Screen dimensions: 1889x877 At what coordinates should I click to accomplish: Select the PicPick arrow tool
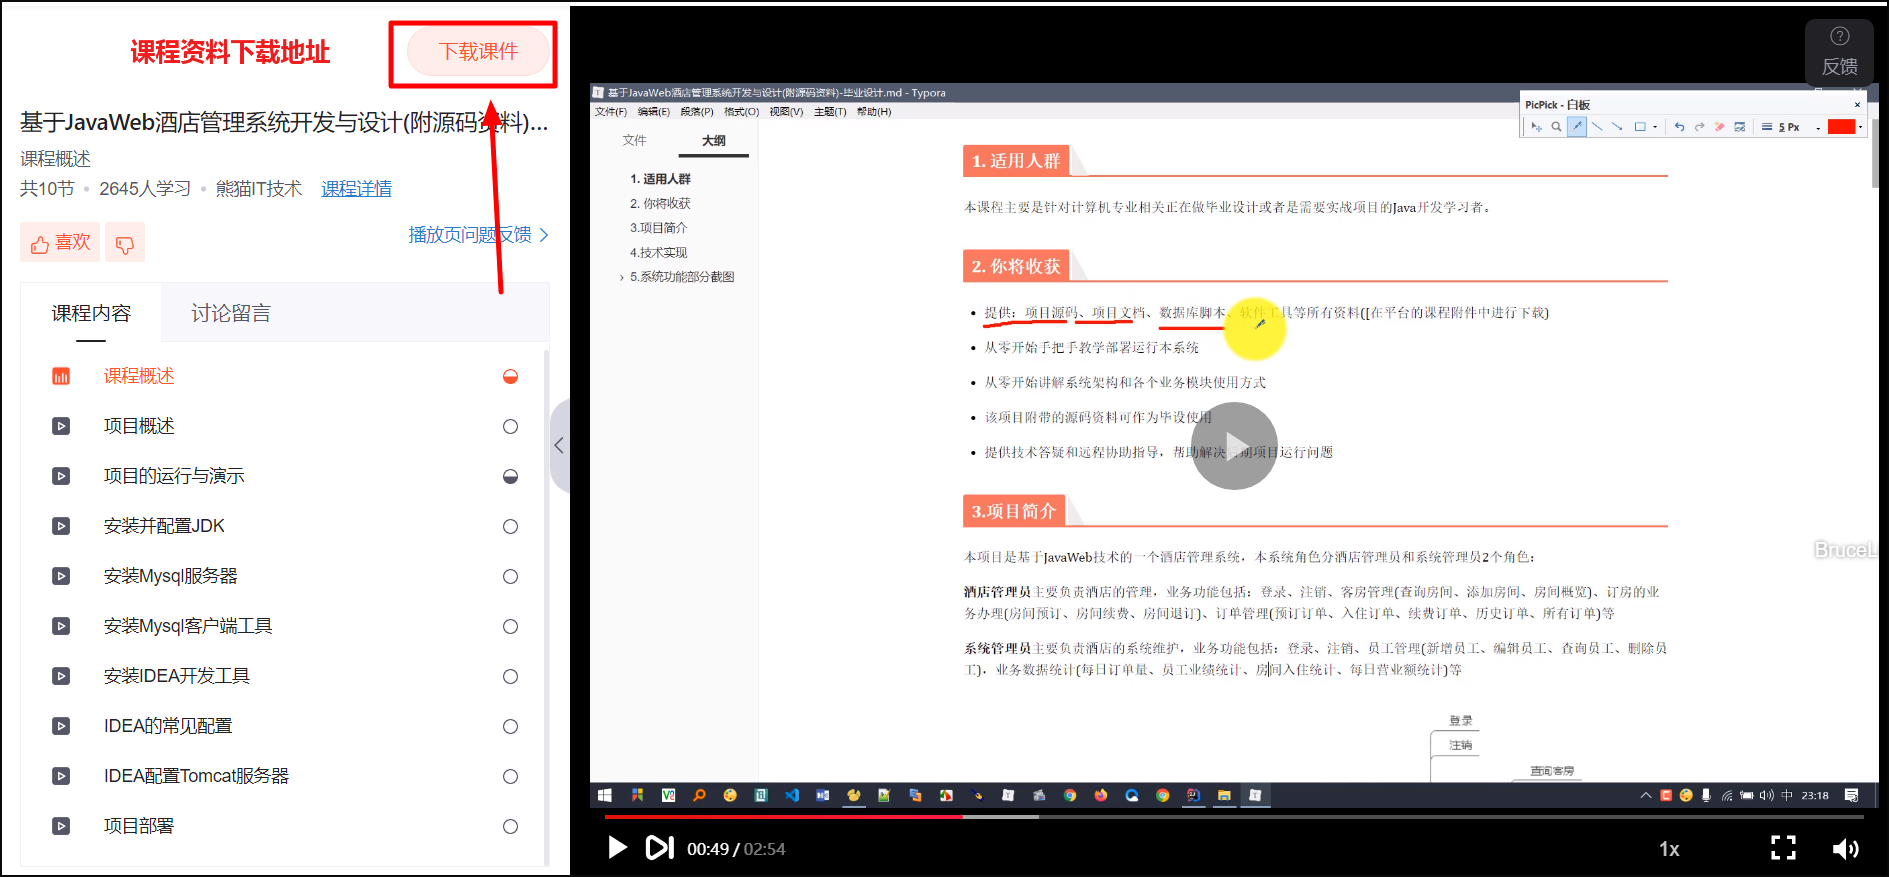click(1617, 127)
